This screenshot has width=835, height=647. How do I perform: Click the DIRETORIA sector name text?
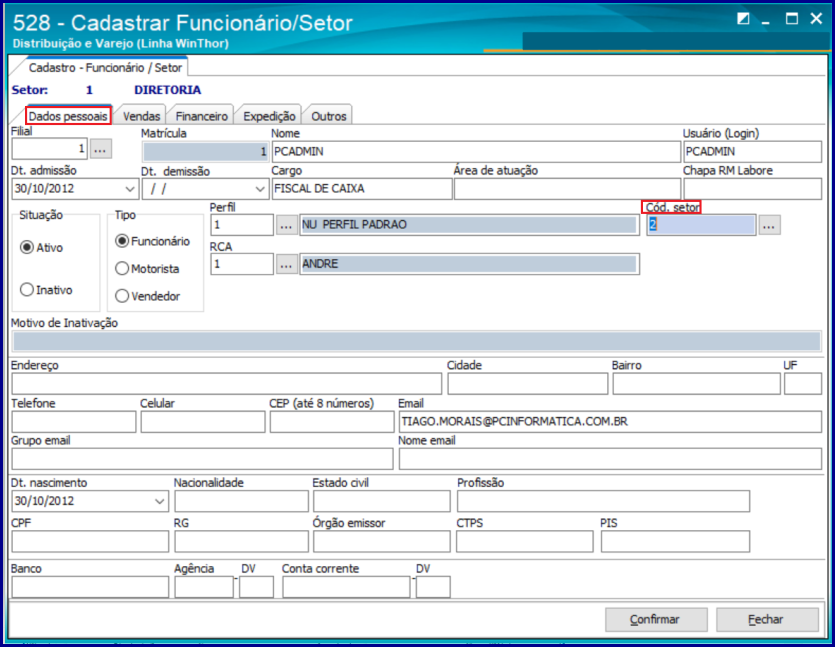pos(167,90)
